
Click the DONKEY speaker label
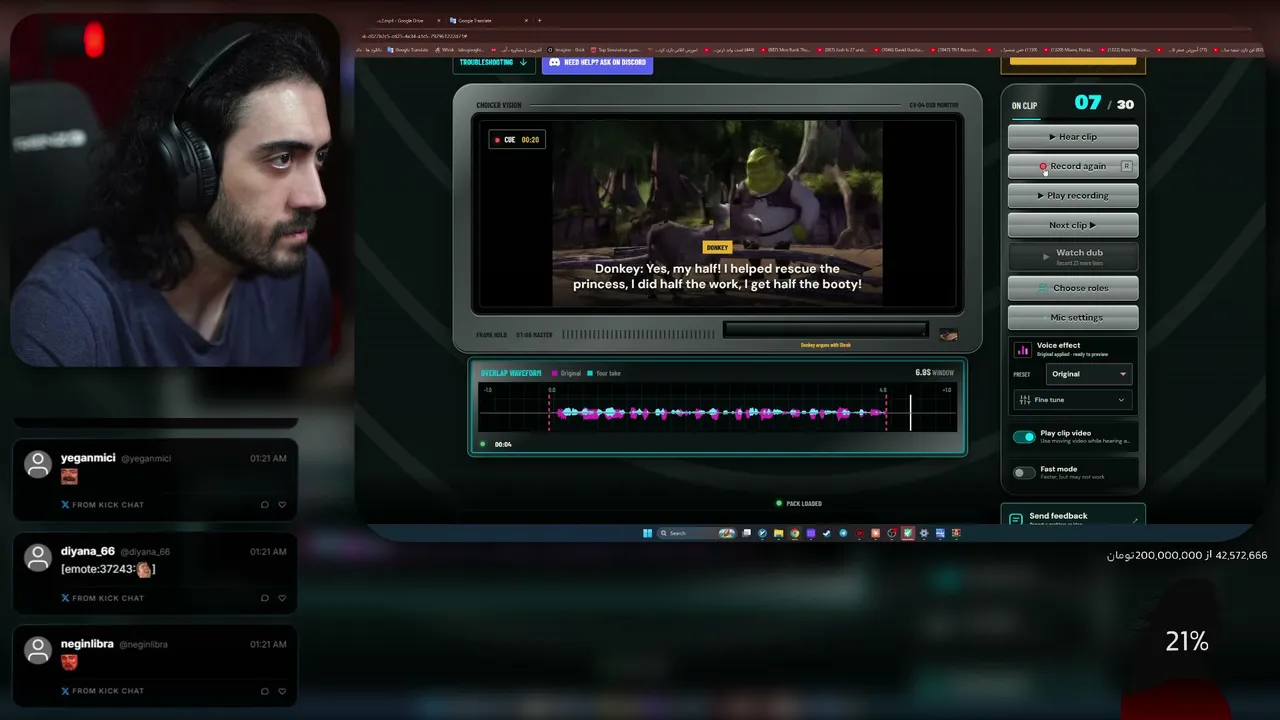tap(717, 247)
